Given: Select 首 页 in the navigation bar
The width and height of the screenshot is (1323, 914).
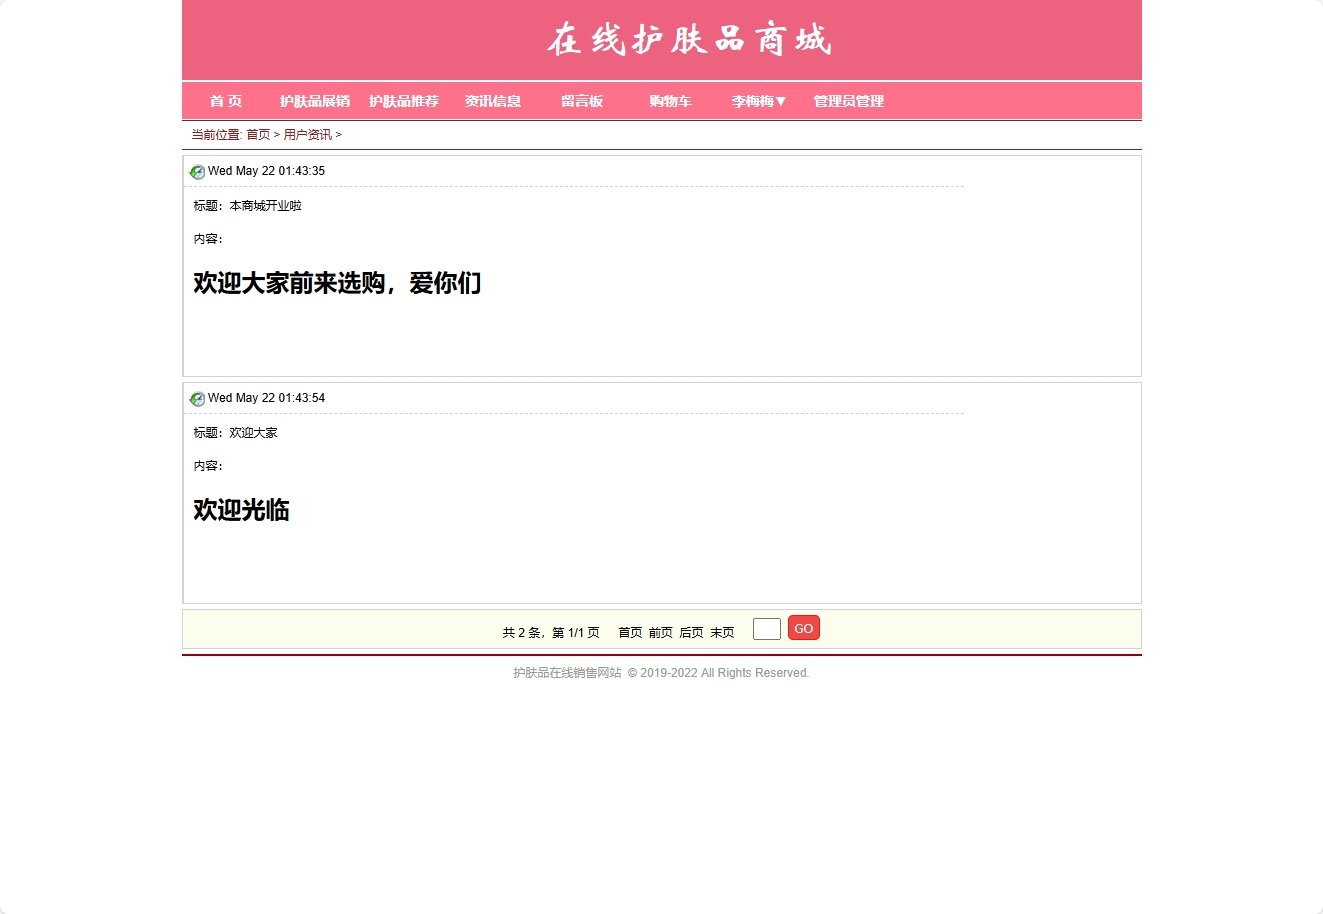Looking at the screenshot, I should (225, 101).
